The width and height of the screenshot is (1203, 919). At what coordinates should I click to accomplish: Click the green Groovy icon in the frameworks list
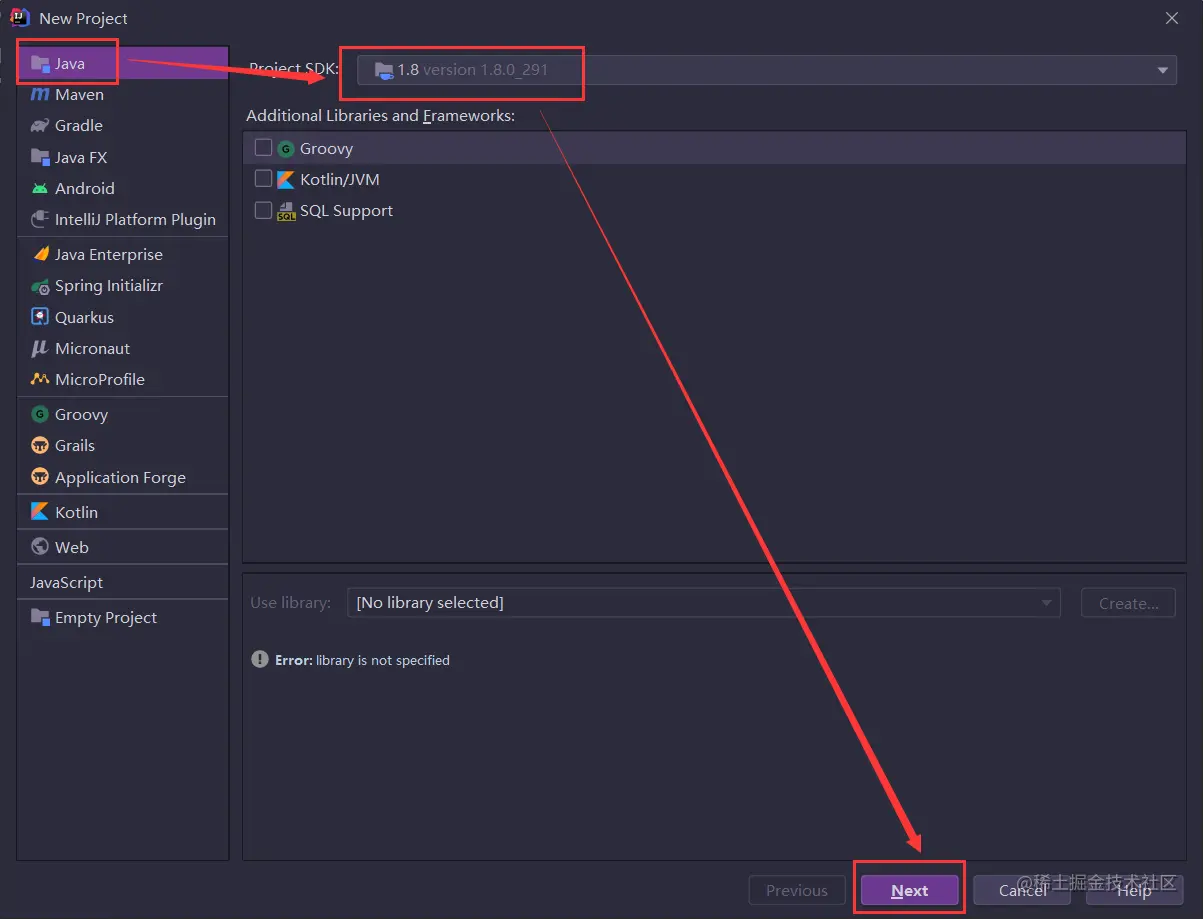pyautogui.click(x=286, y=148)
